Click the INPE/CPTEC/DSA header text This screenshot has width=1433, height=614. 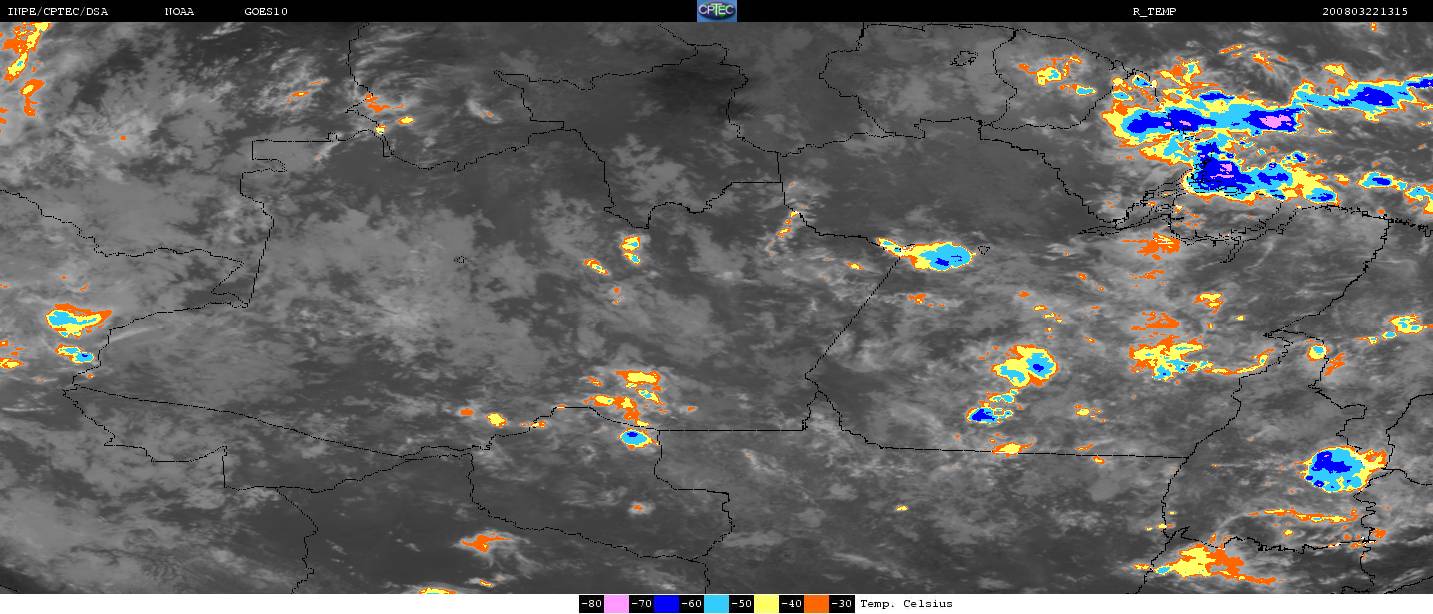tap(58, 11)
